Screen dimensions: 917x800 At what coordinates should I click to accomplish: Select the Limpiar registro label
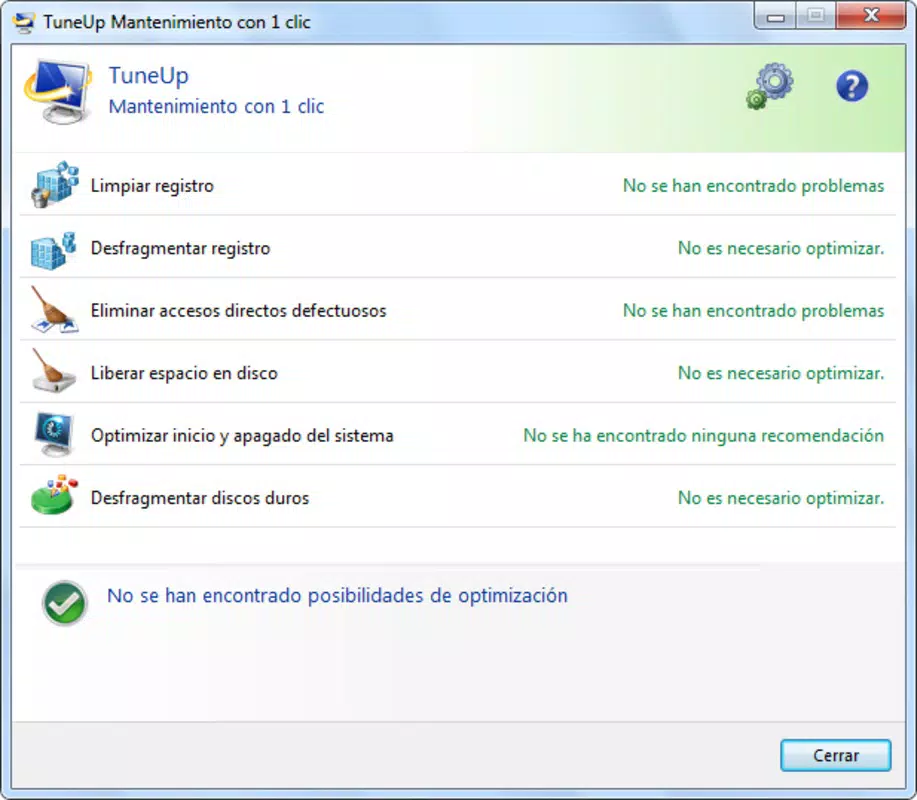tap(152, 186)
